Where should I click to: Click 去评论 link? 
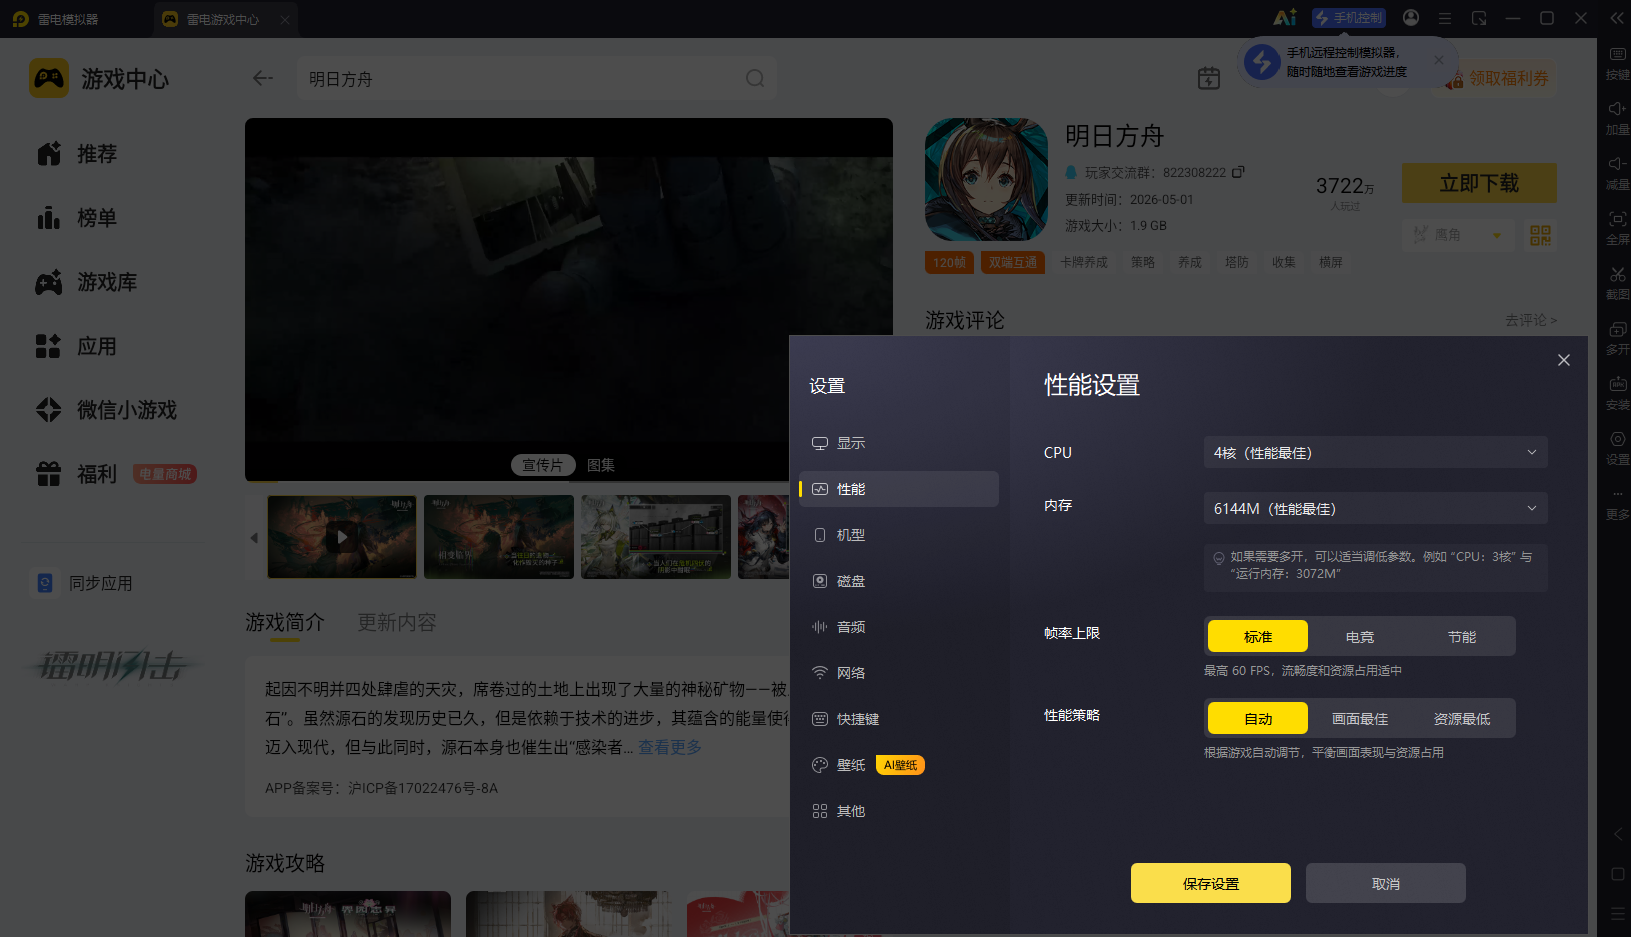click(1531, 320)
